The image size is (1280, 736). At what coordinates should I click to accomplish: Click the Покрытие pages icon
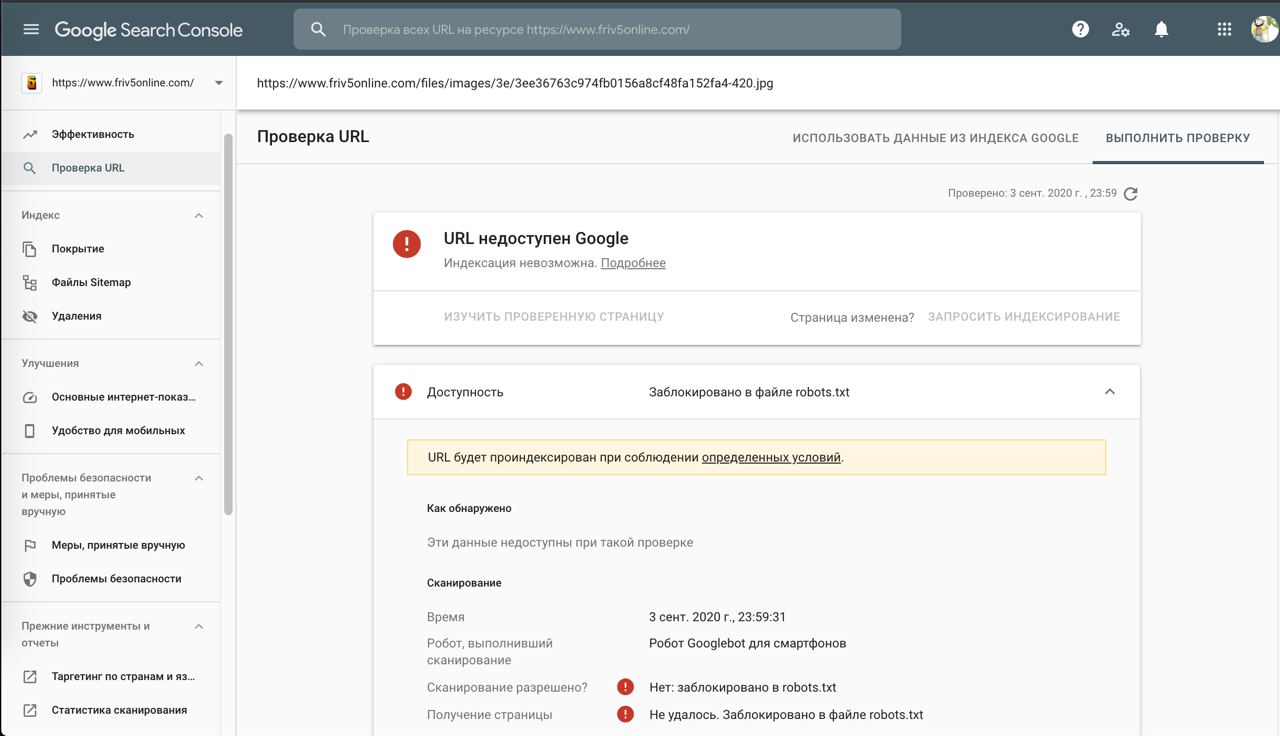(x=30, y=249)
